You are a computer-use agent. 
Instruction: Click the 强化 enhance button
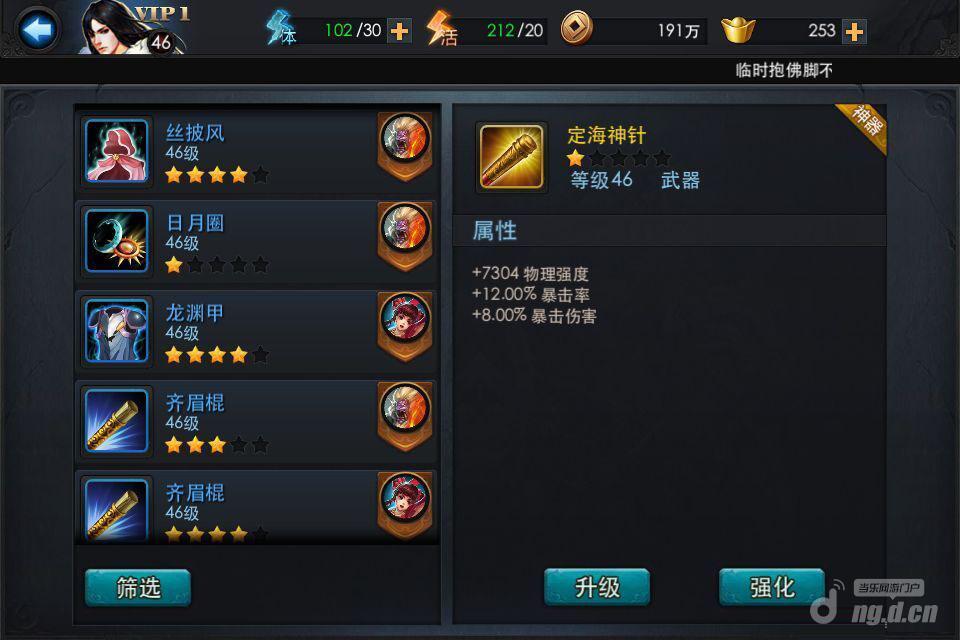point(772,587)
